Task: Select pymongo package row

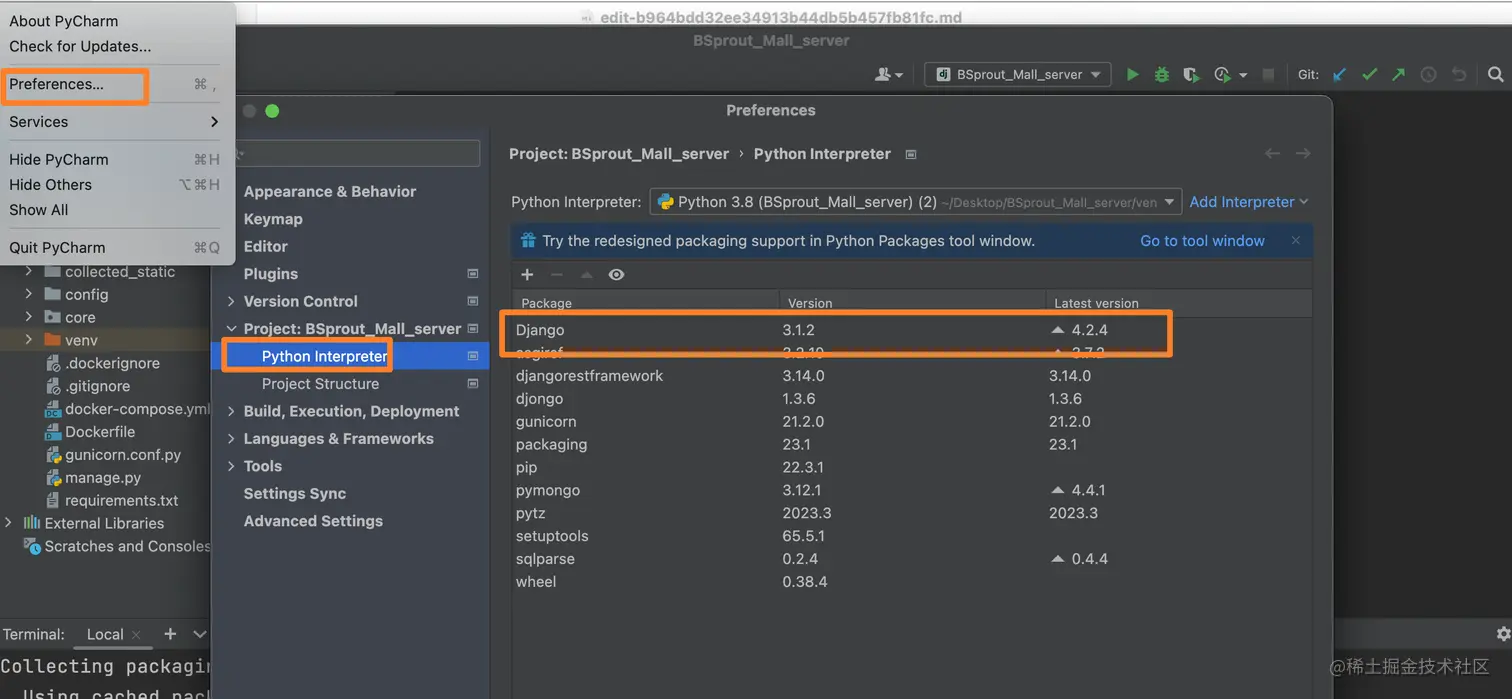Action: (911, 490)
